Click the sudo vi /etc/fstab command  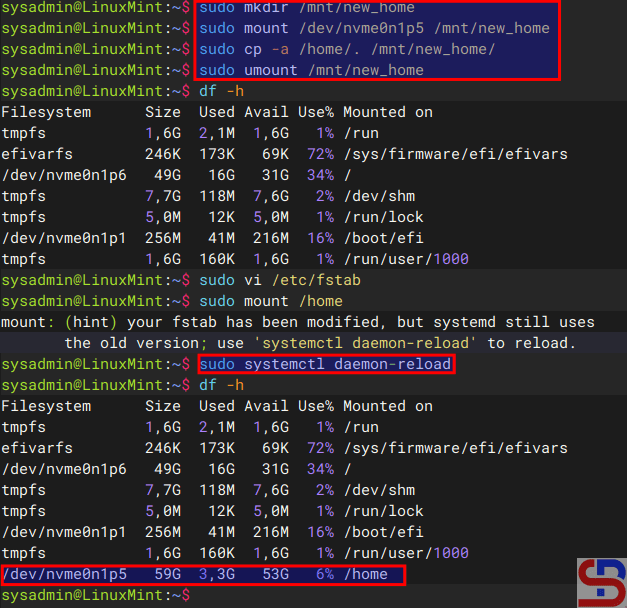coord(279,280)
